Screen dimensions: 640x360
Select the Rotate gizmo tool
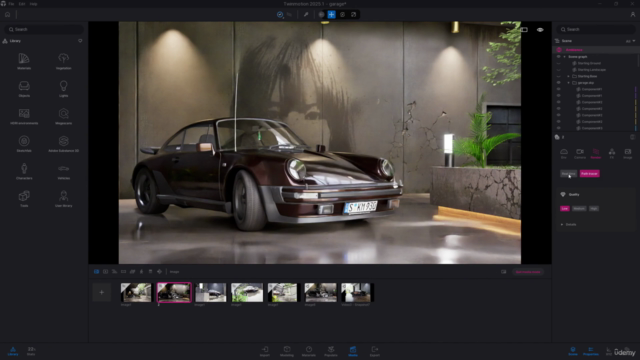pos(342,15)
